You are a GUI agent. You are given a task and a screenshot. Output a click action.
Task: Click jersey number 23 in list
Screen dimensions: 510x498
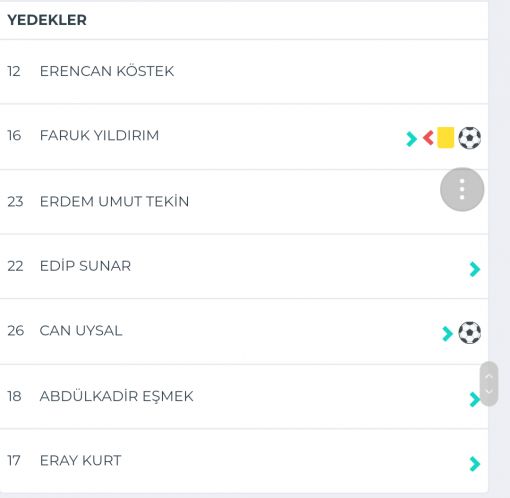(x=15, y=202)
